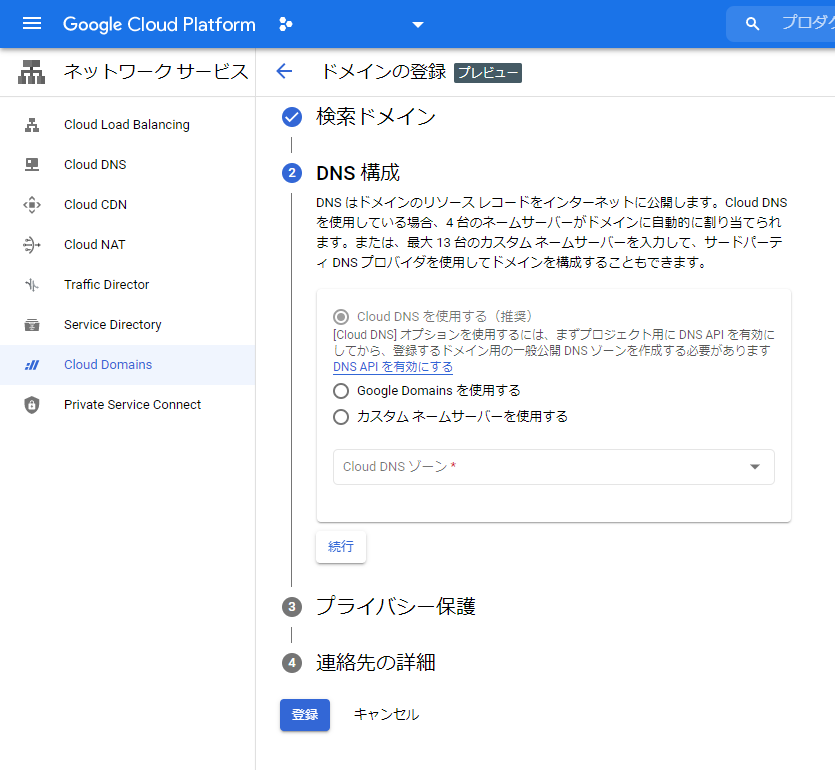Click the step 4 number badge
The width and height of the screenshot is (835, 770).
coord(292,663)
